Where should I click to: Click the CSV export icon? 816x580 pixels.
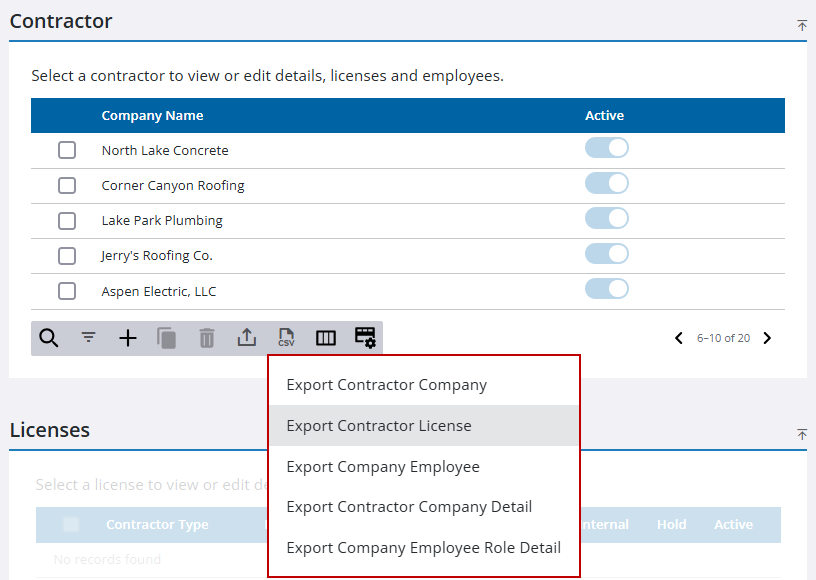tap(286, 338)
